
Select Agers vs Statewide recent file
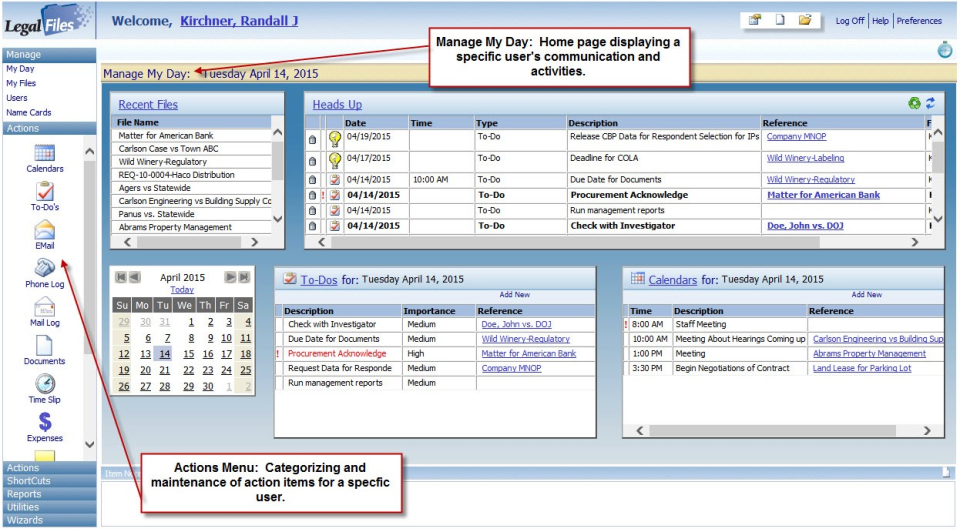[154, 188]
